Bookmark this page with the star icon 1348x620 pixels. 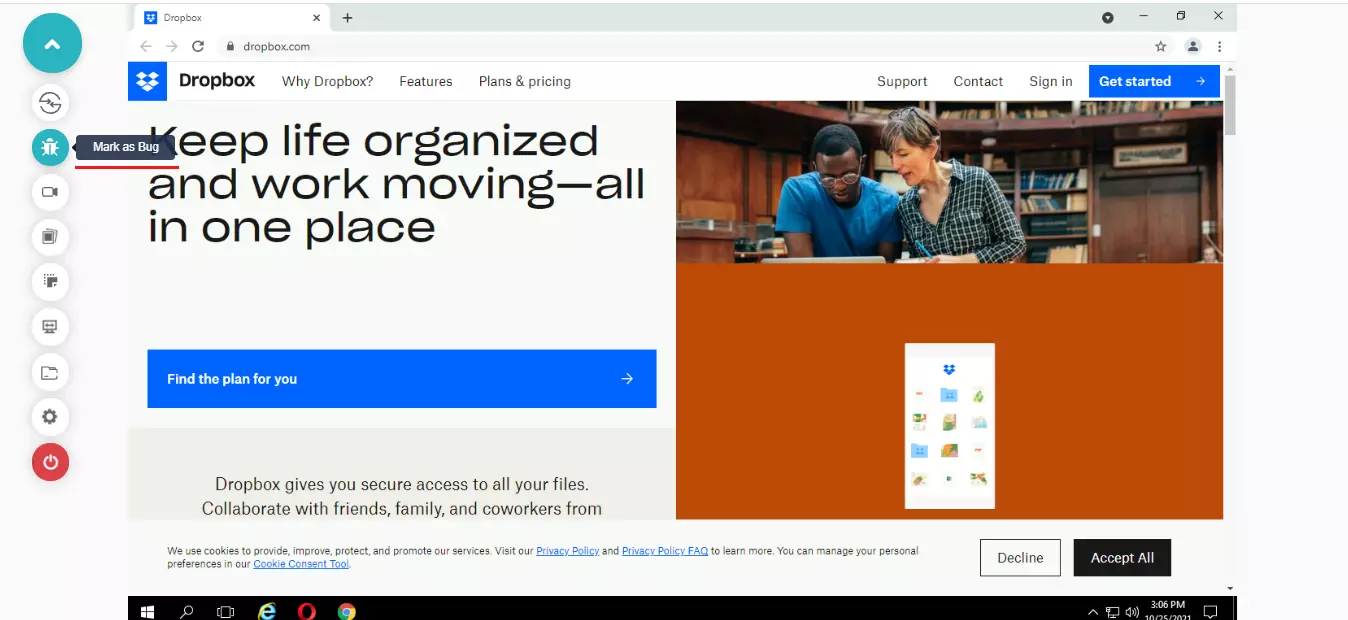(1160, 46)
